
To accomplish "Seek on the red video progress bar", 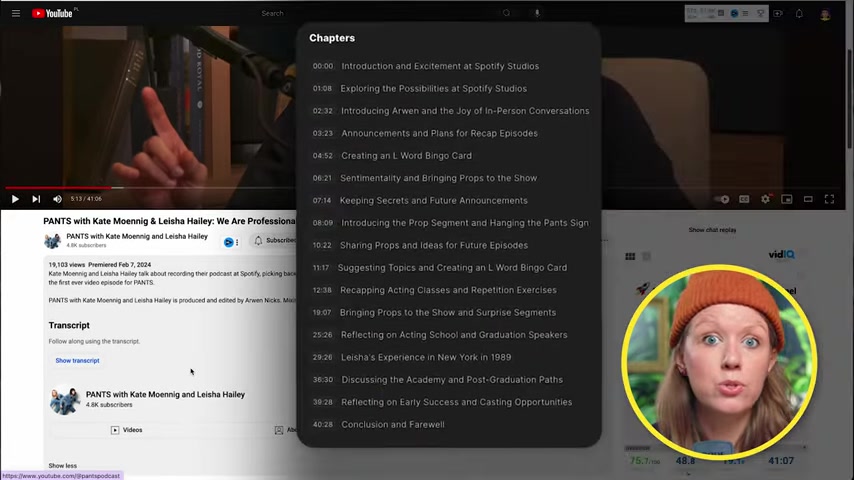I will [57, 188].
